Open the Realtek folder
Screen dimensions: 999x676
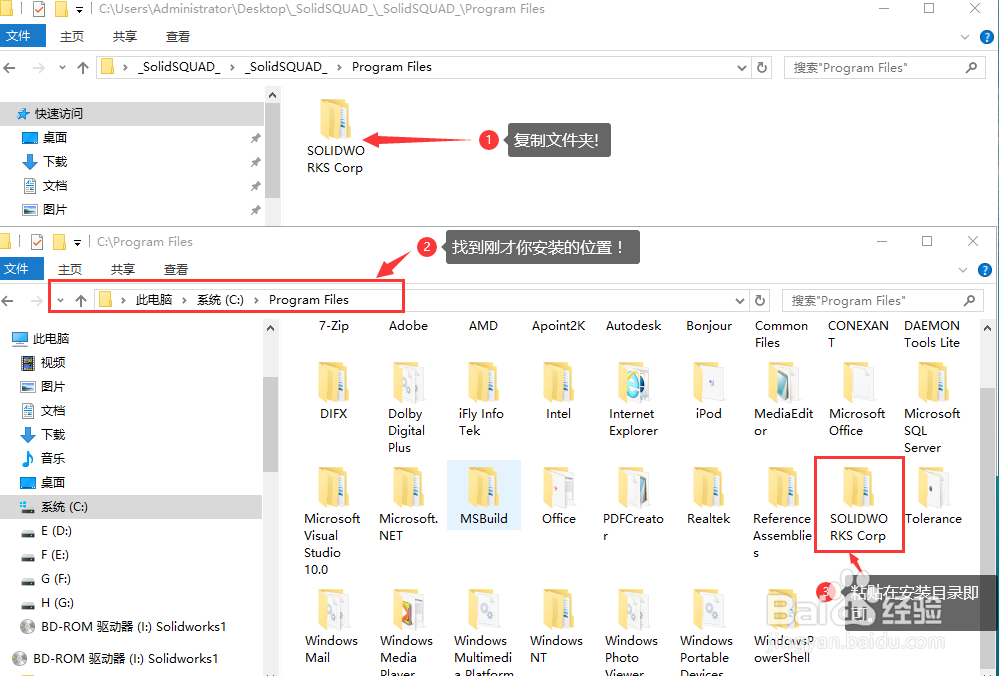(x=708, y=496)
